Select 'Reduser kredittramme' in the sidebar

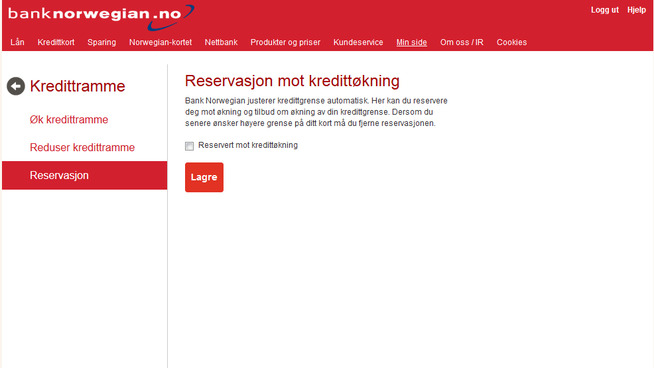82,147
